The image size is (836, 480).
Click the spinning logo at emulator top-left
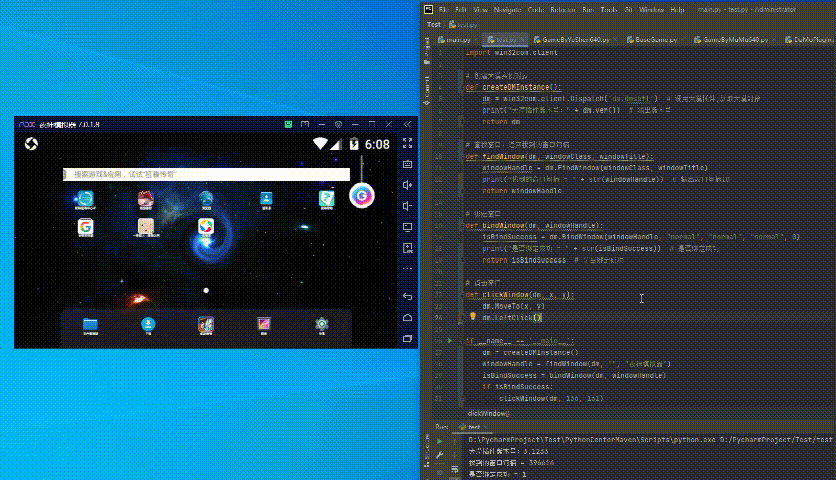pyautogui.click(x=31, y=144)
